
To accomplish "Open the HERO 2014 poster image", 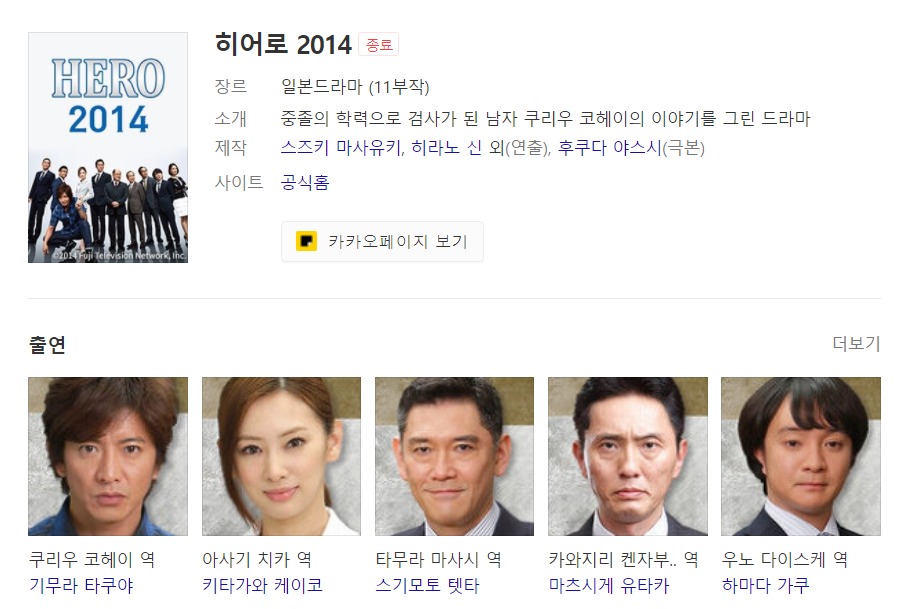I will pos(108,147).
